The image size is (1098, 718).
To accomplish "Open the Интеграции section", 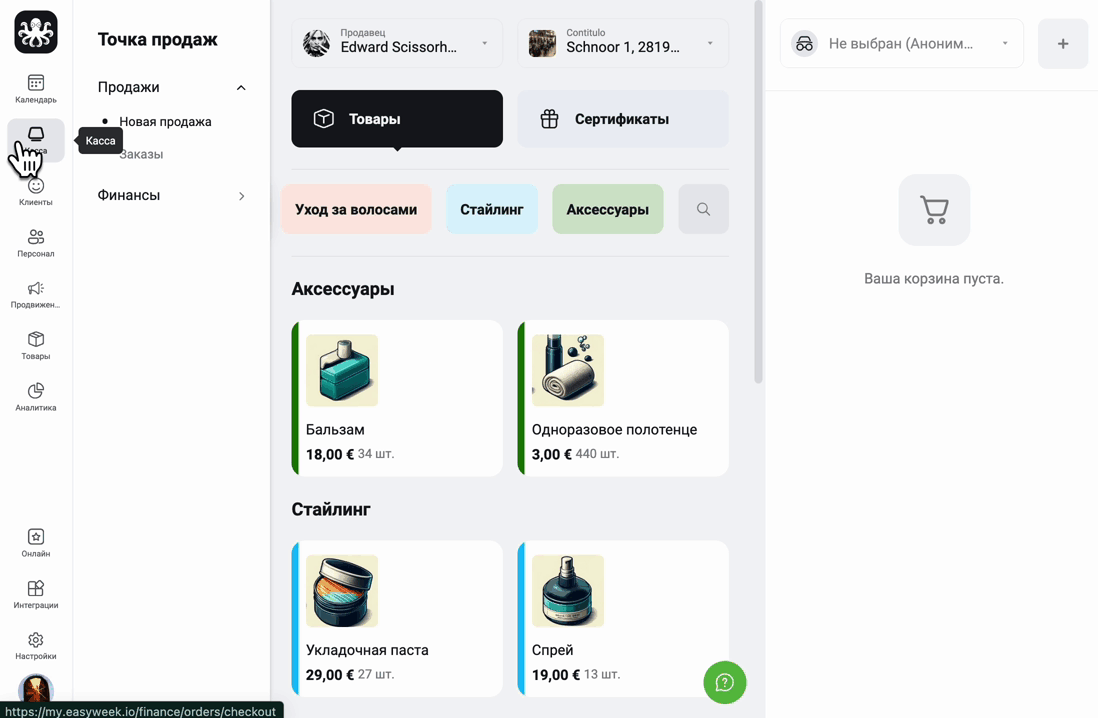I will (36, 594).
